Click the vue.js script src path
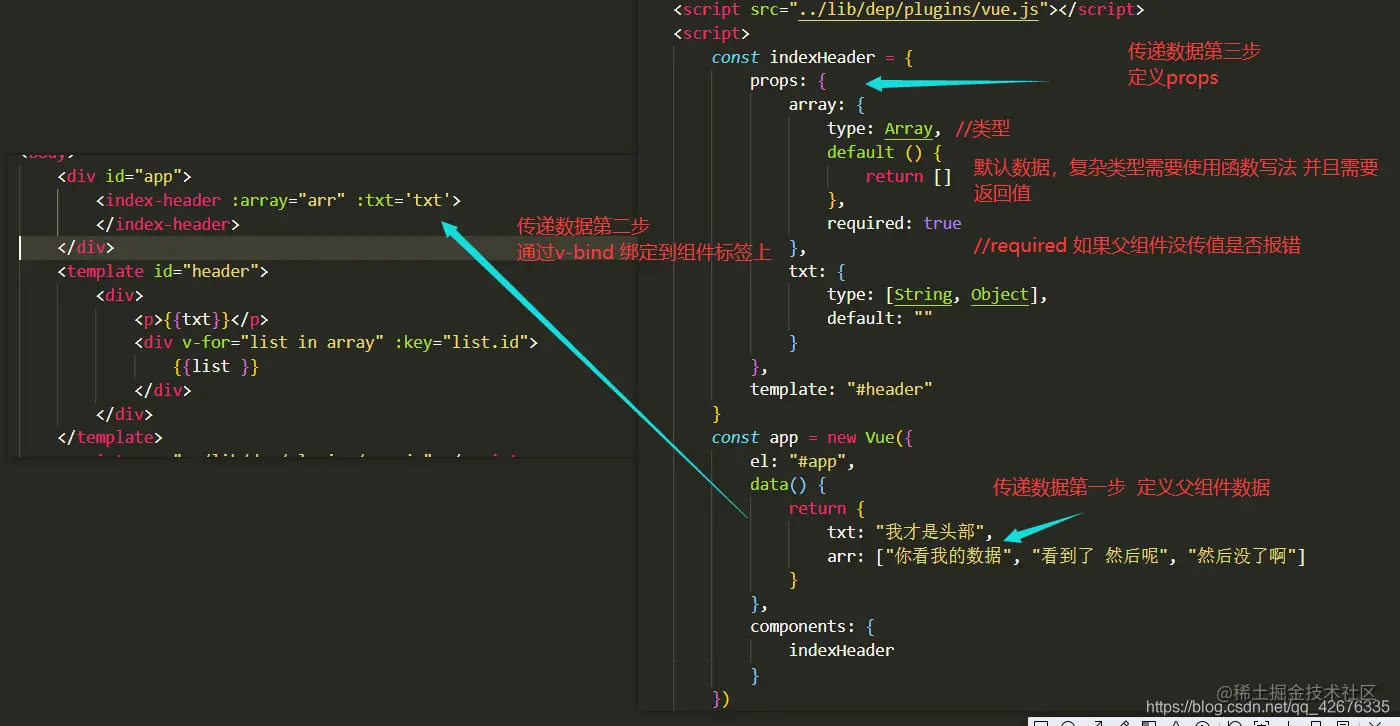 918,9
